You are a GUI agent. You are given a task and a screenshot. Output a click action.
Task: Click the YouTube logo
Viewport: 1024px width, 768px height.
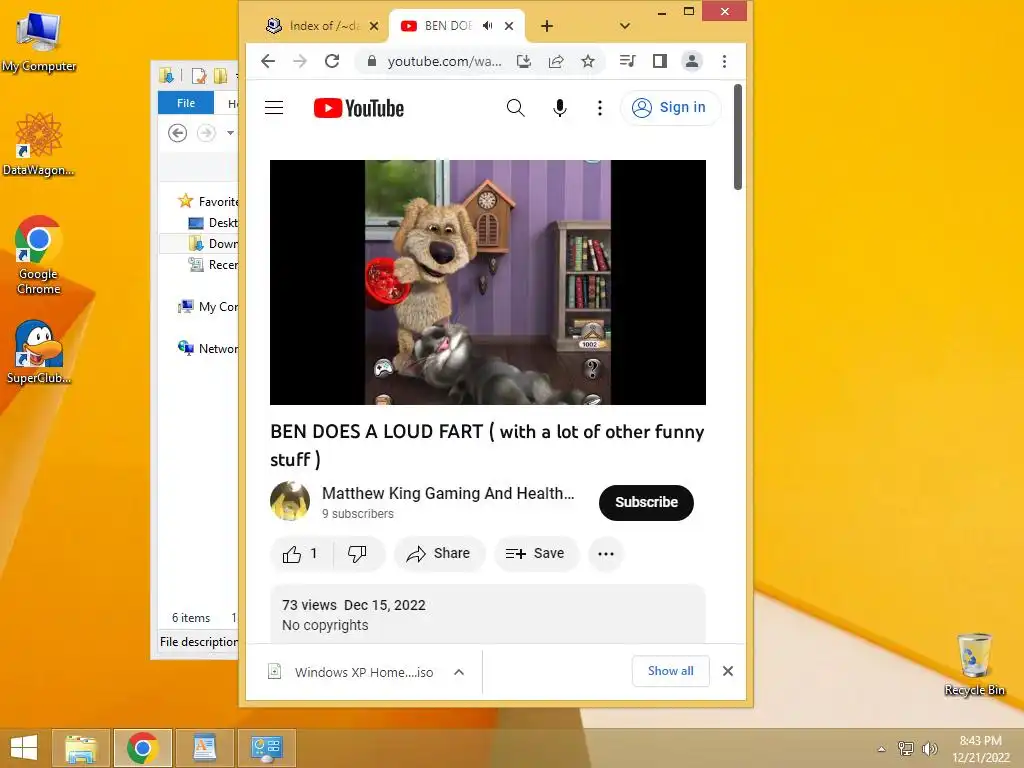coord(359,108)
